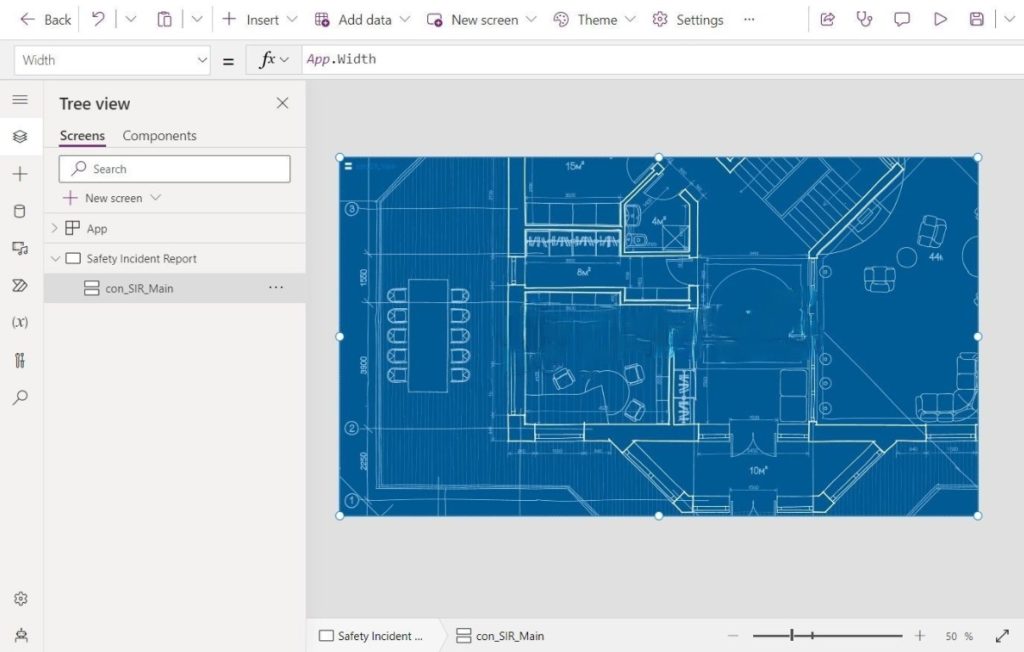Open the Share icon in top bar
The height and width of the screenshot is (652, 1024).
tap(827, 20)
